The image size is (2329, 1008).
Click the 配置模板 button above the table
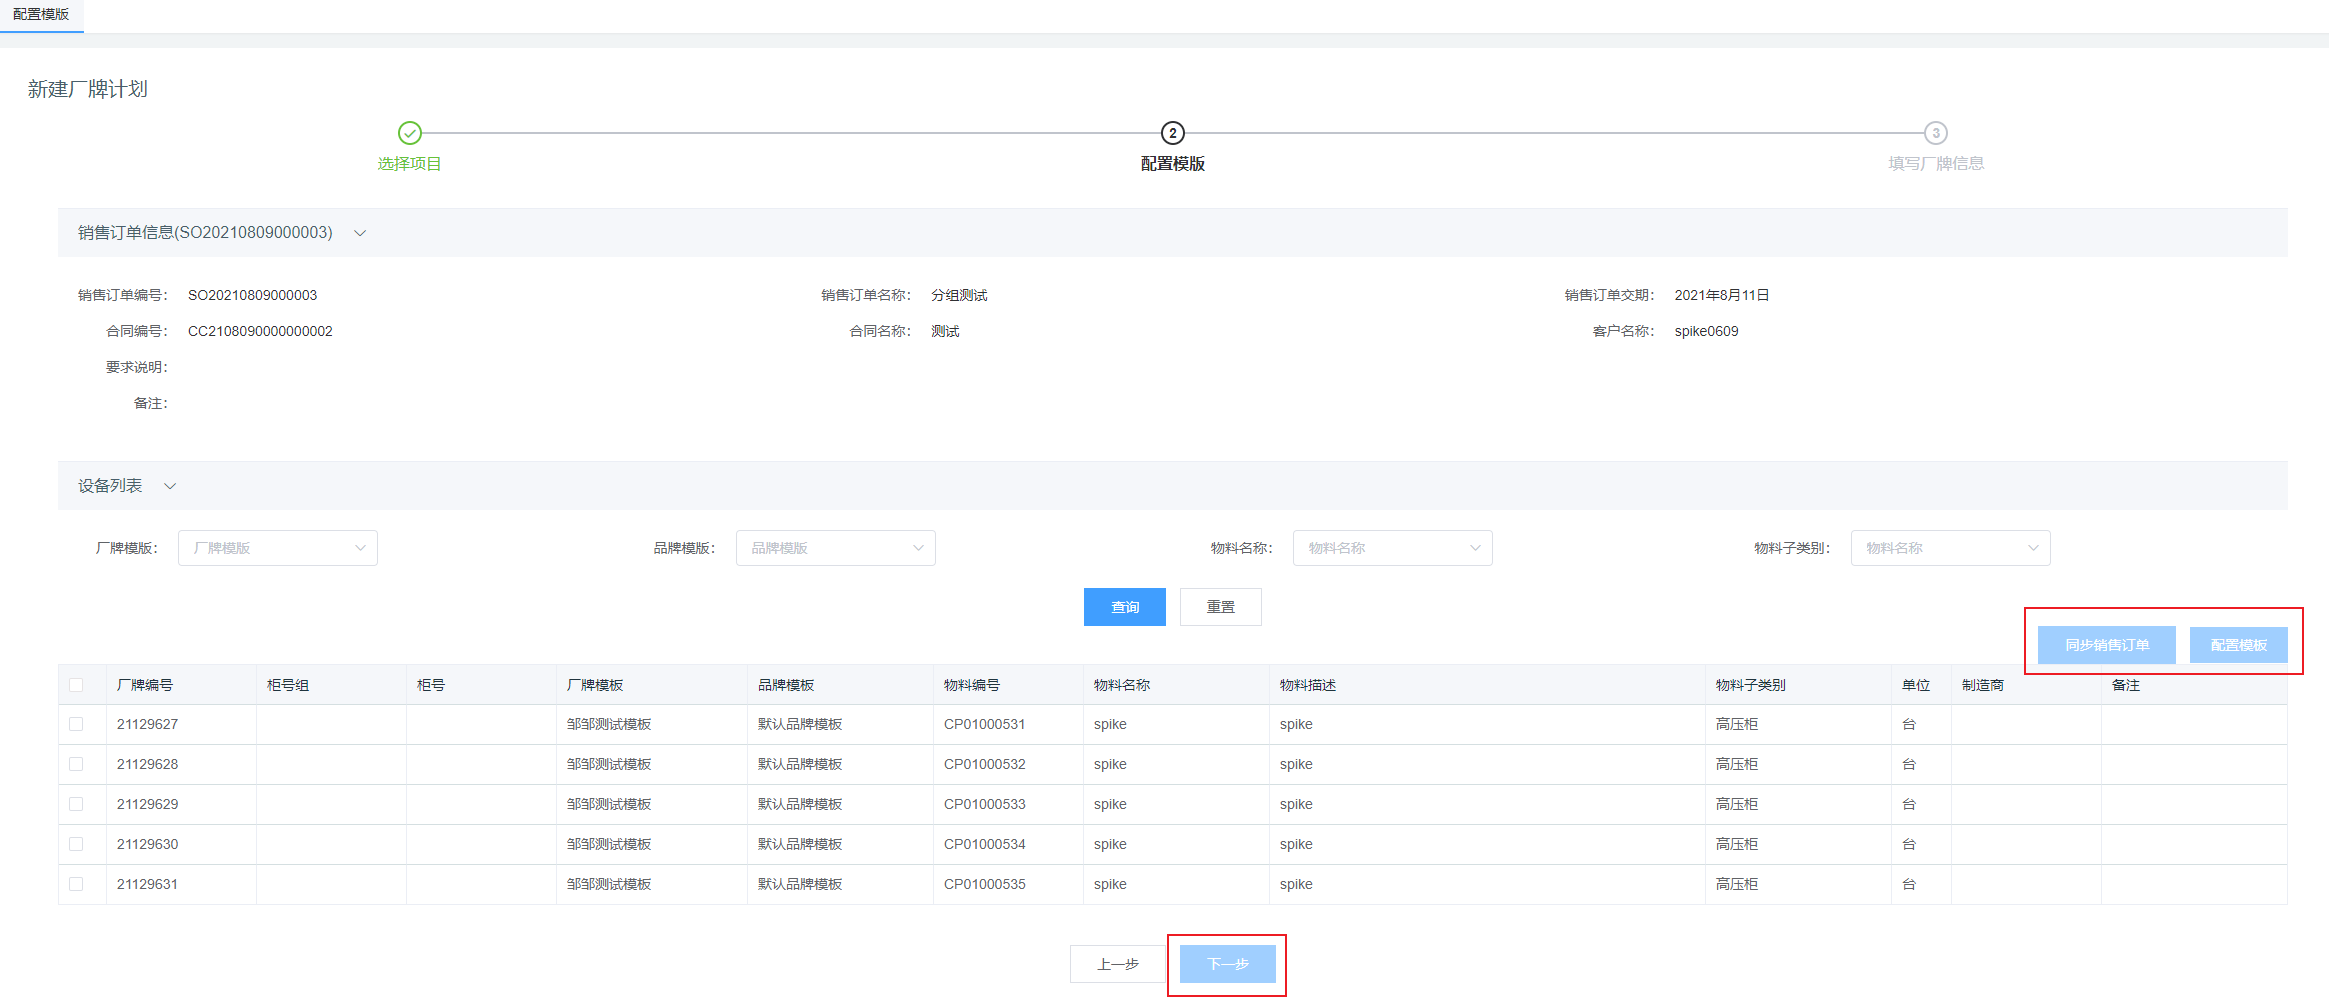tap(2238, 645)
